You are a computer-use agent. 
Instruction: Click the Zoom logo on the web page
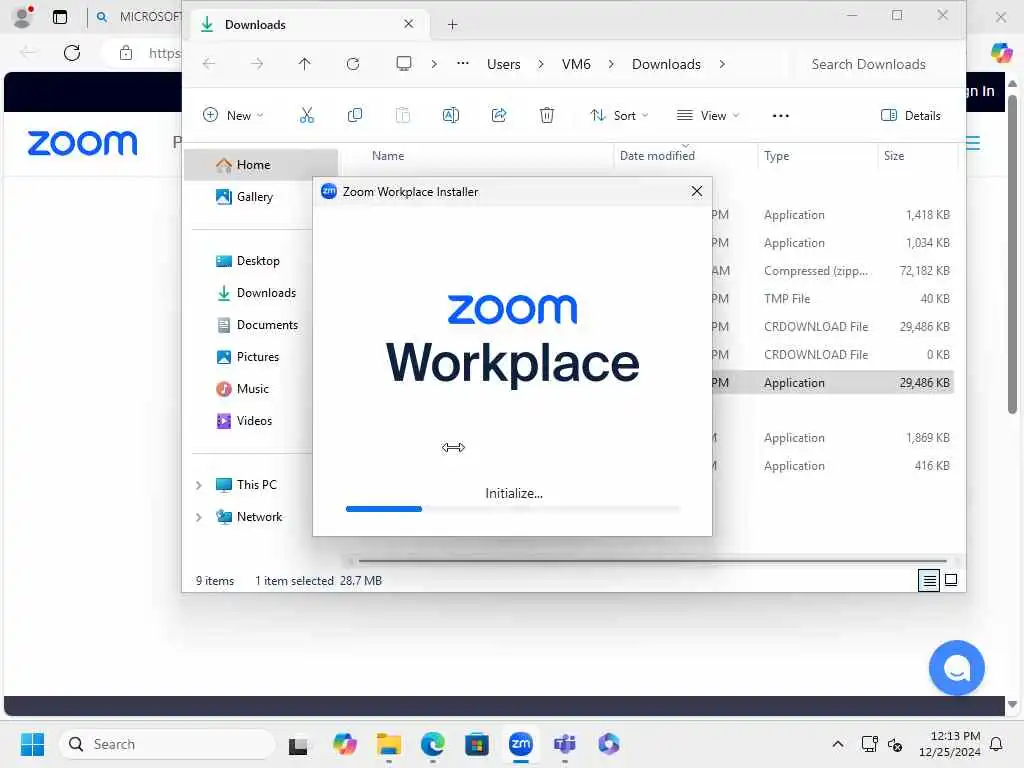82,143
